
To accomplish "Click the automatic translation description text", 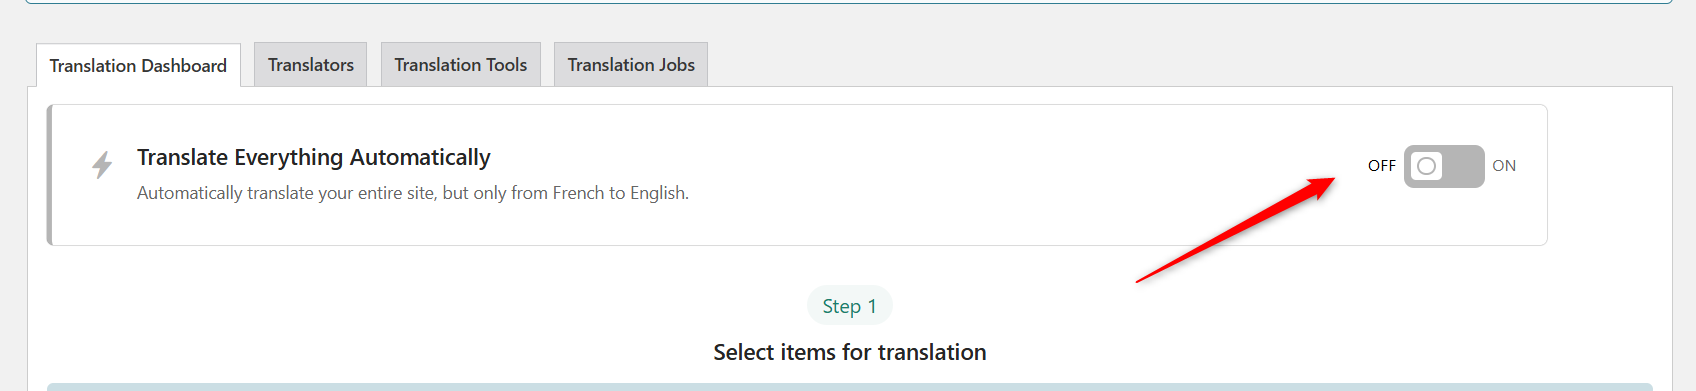I will 413,193.
